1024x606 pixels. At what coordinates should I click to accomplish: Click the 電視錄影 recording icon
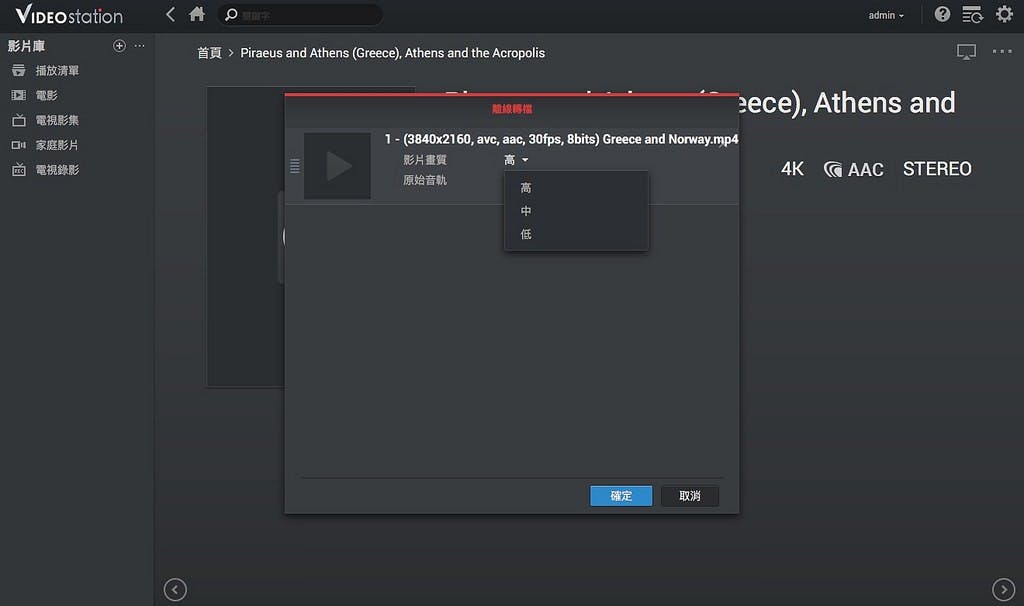click(x=19, y=170)
